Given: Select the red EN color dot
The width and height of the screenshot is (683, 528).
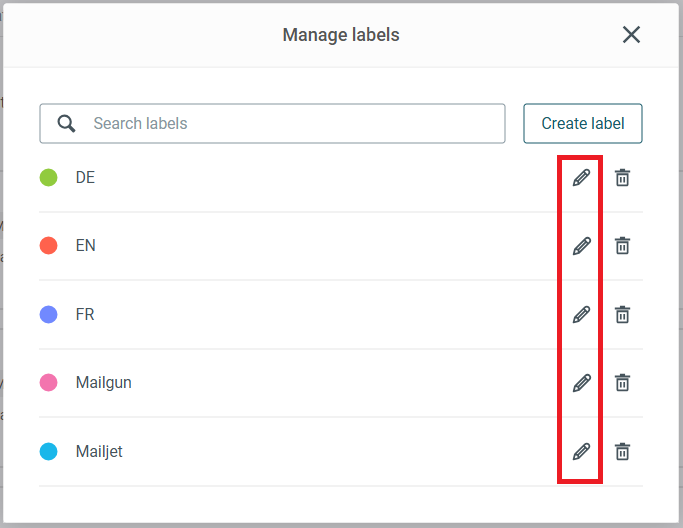Looking at the screenshot, I should coord(48,245).
